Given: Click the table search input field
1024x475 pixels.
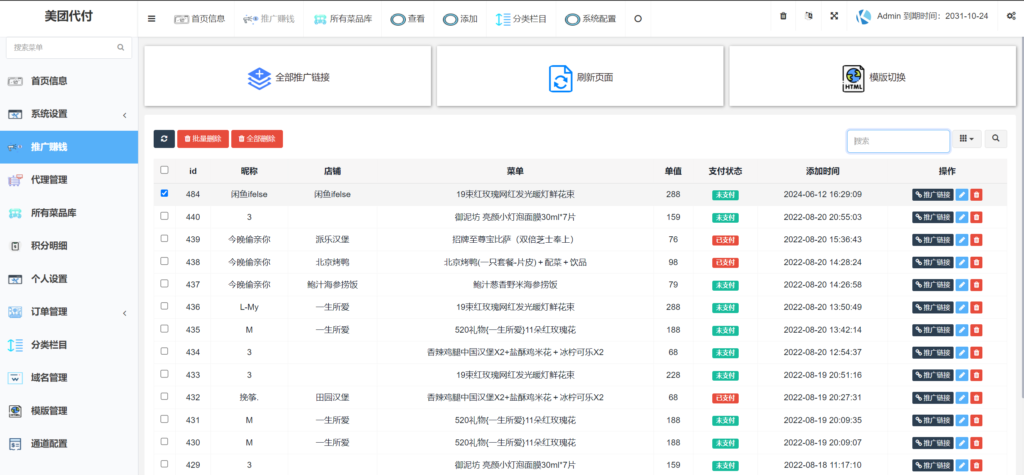Looking at the screenshot, I should tap(897, 141).
